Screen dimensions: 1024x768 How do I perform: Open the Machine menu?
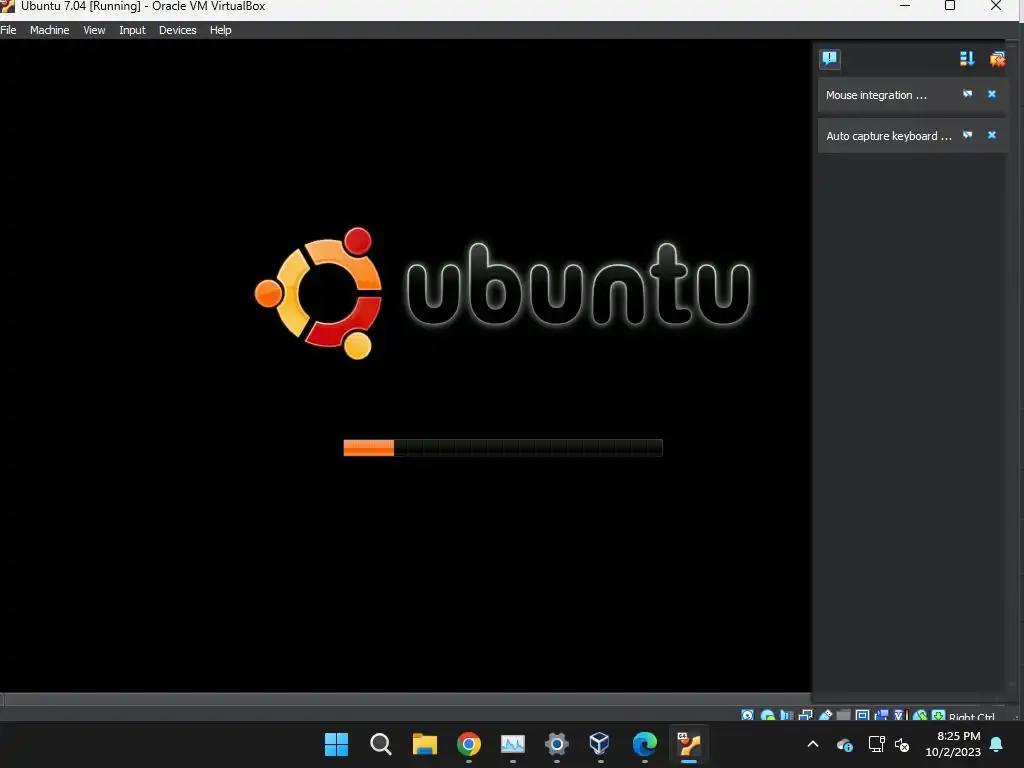point(50,30)
